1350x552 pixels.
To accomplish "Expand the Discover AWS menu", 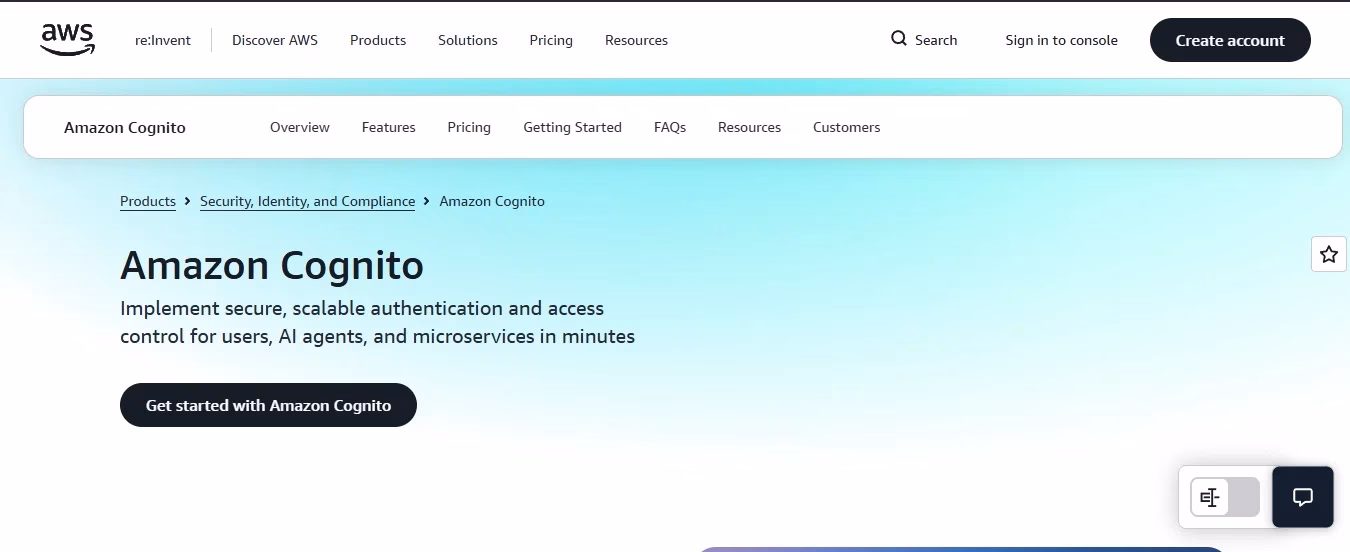I will click(x=275, y=40).
